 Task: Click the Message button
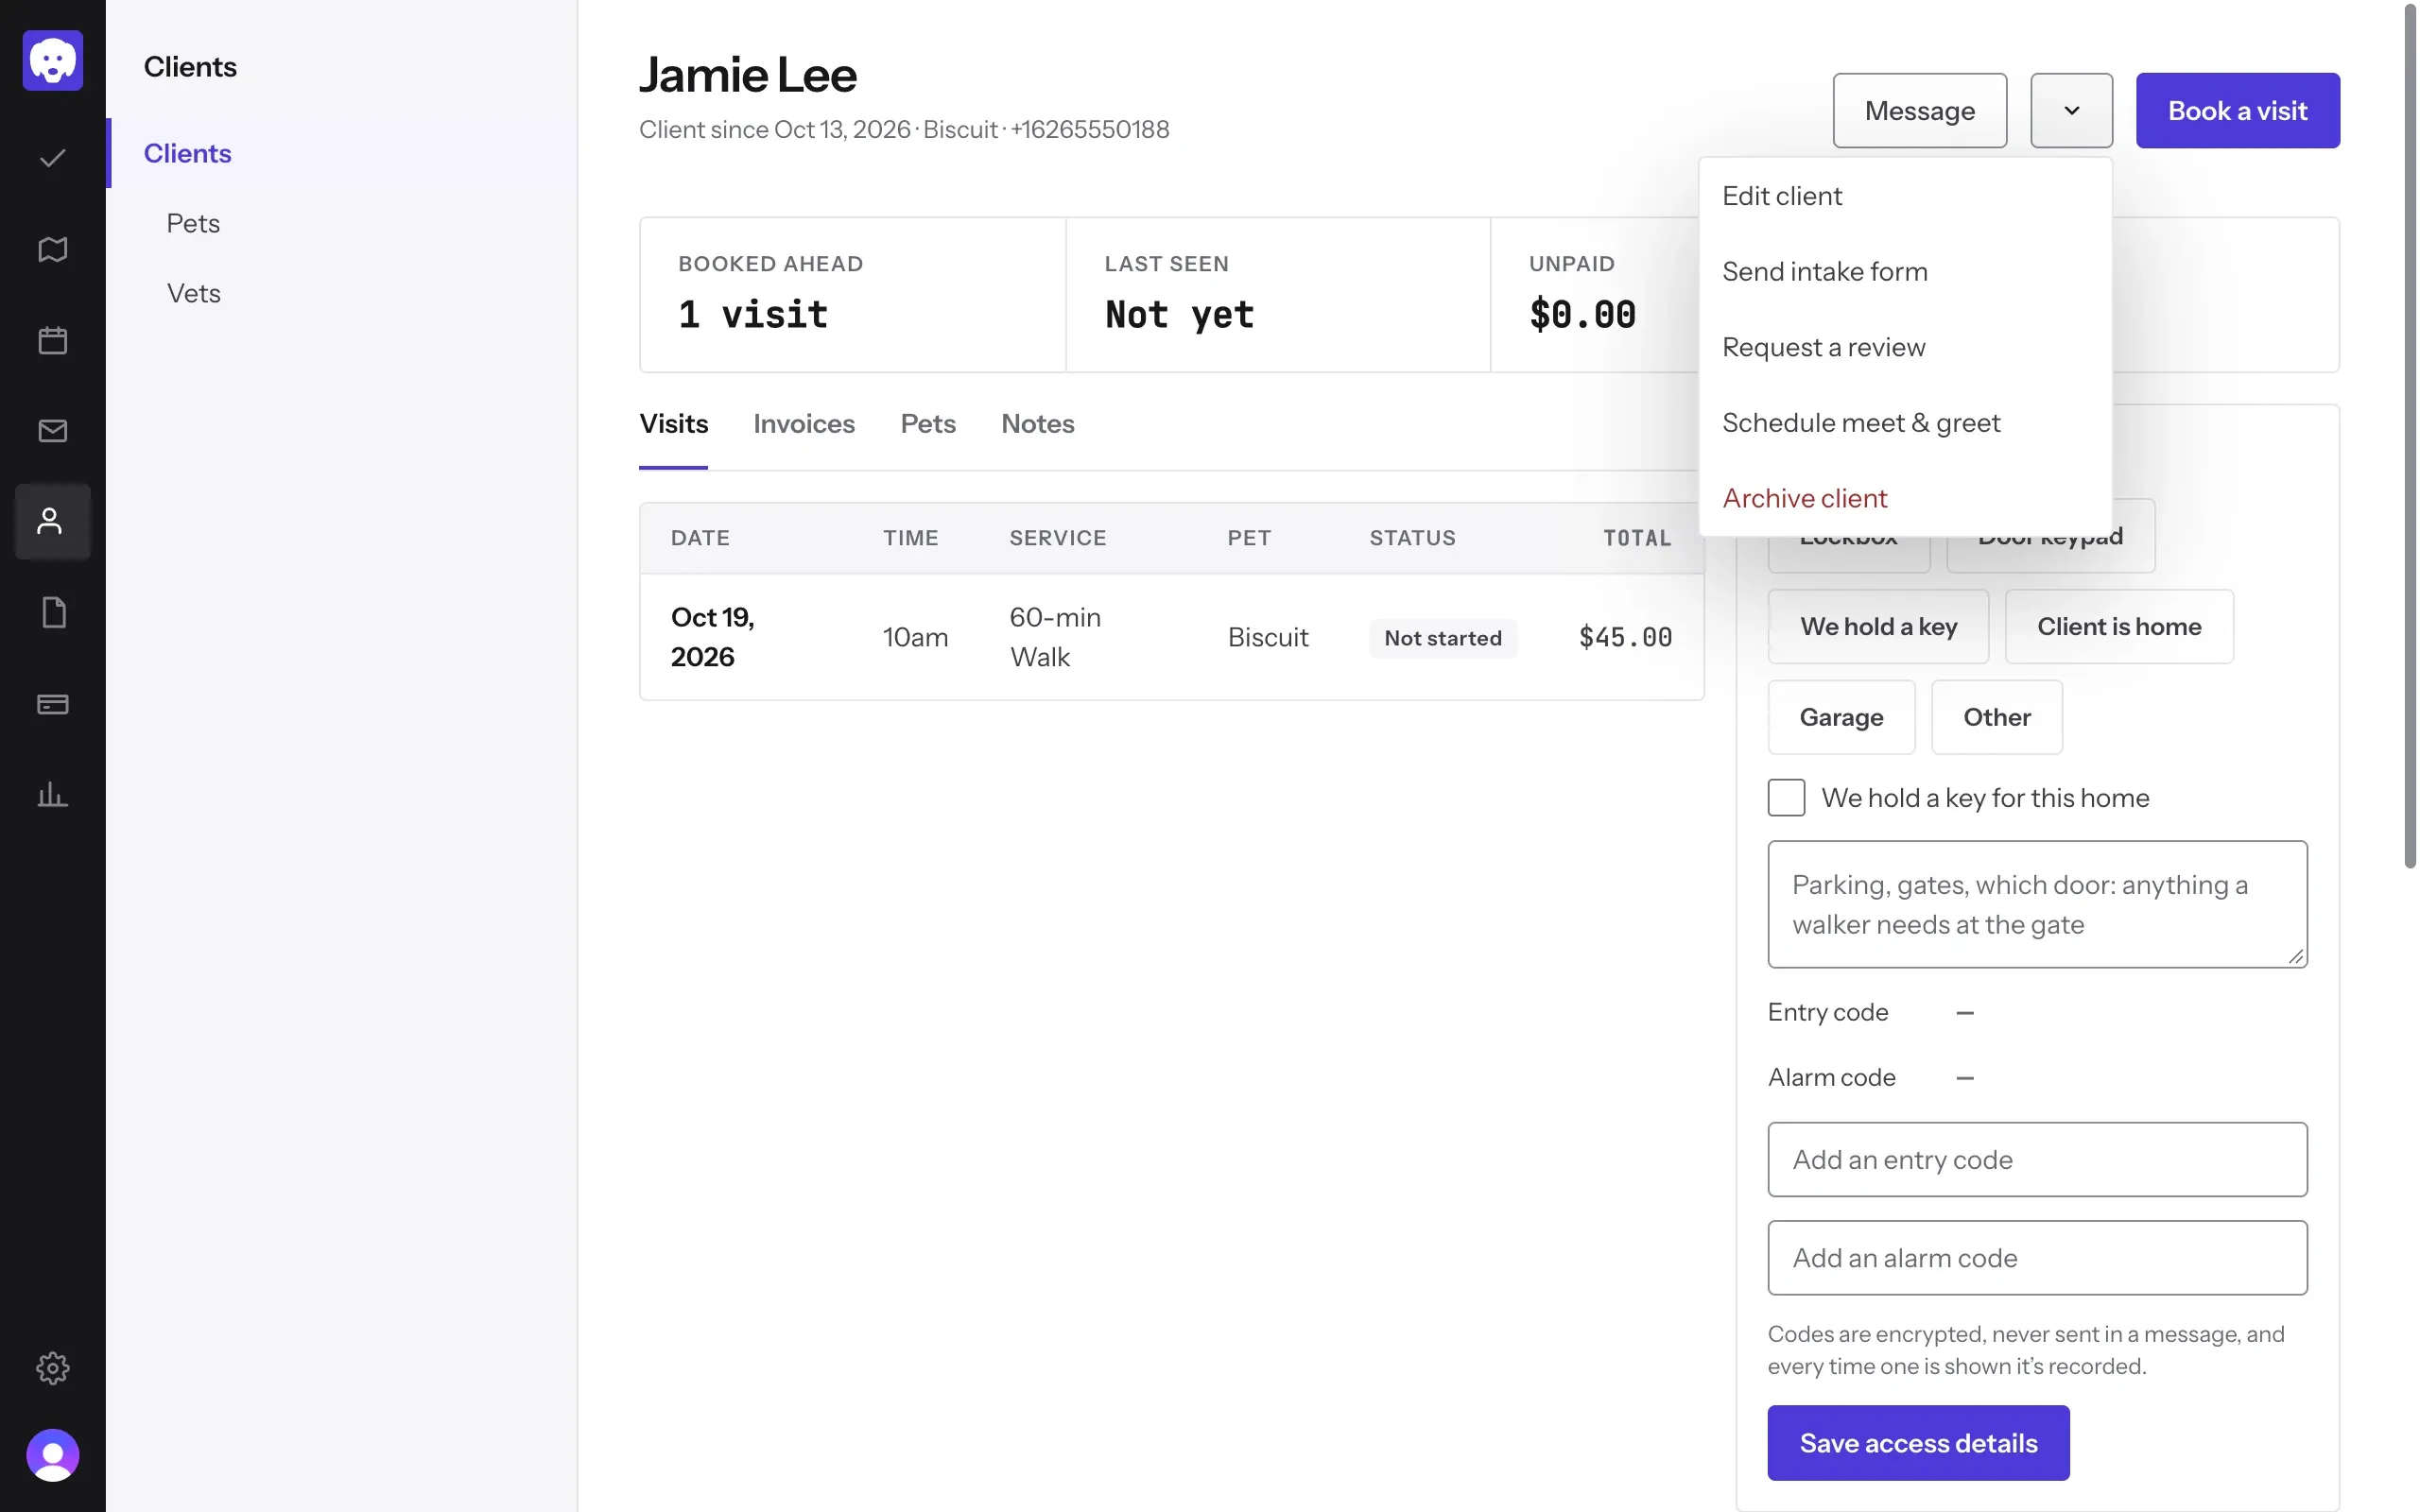point(1919,110)
